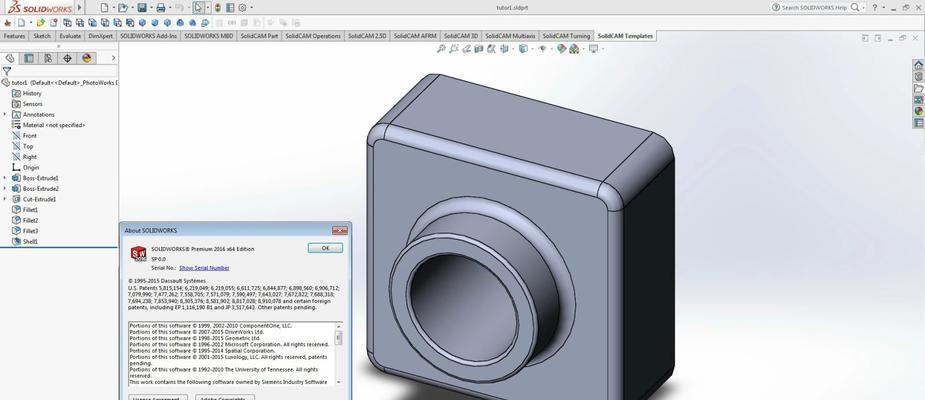The width and height of the screenshot is (925, 400).
Task: Select the Top plane
Action: point(23,146)
